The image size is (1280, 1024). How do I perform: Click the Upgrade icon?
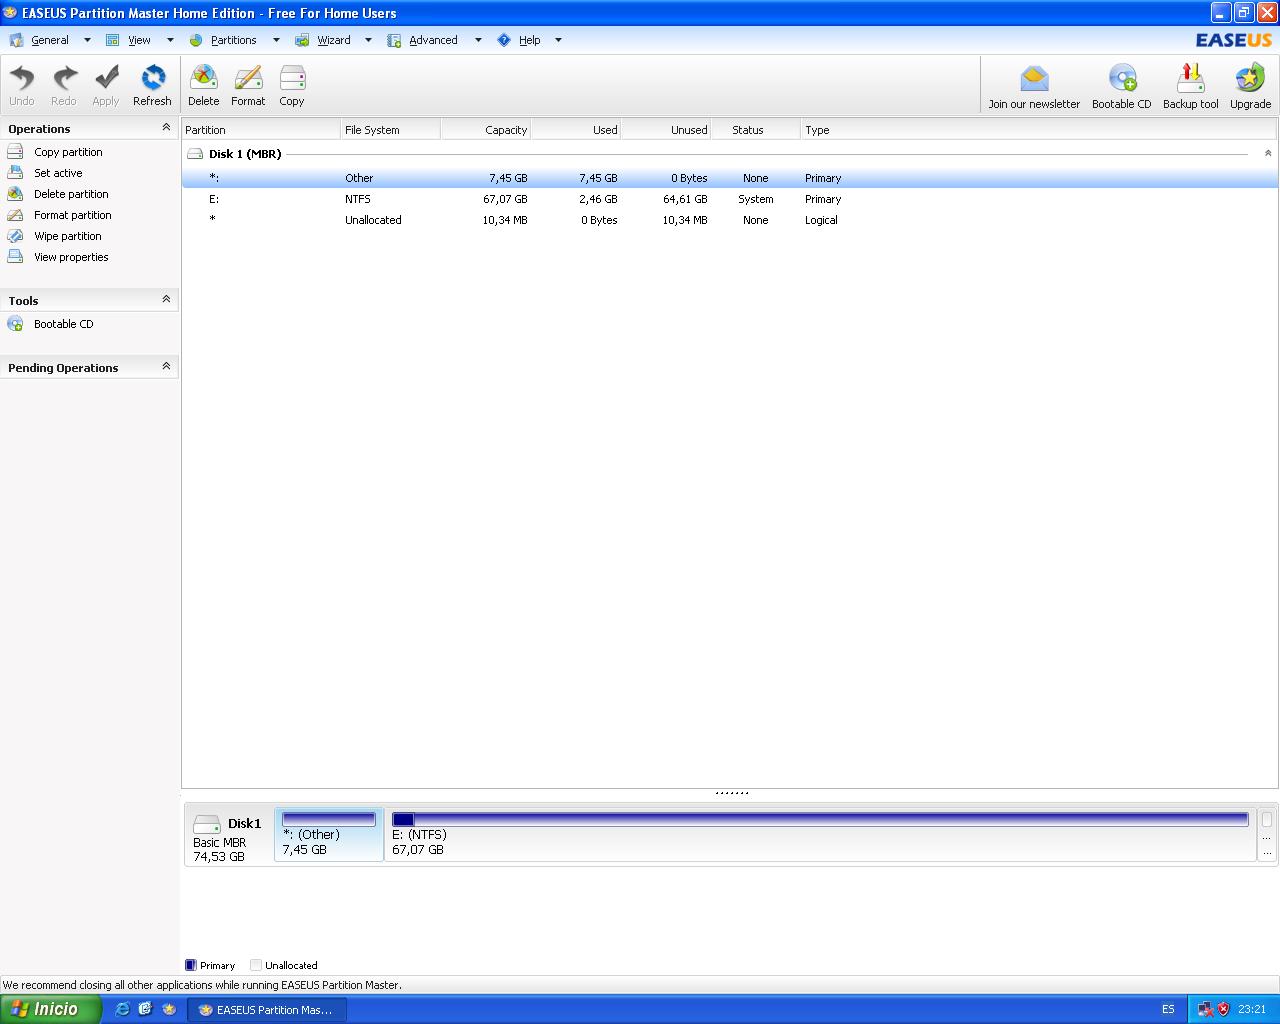(1250, 79)
